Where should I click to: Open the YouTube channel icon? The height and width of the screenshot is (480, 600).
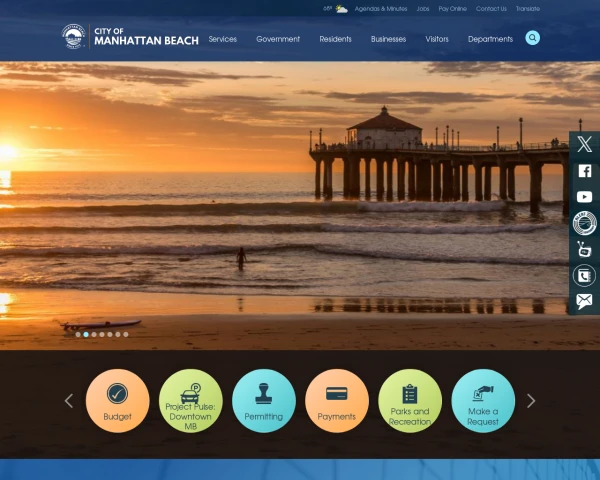tap(584, 197)
